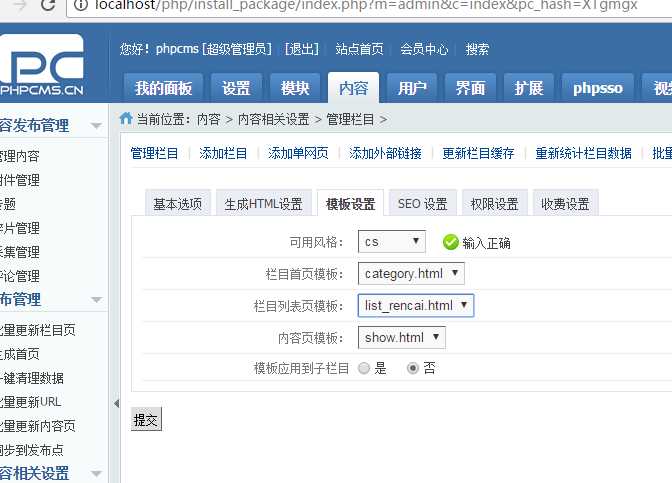Open 批量更新栏目页 in the sidebar

click(x=38, y=330)
